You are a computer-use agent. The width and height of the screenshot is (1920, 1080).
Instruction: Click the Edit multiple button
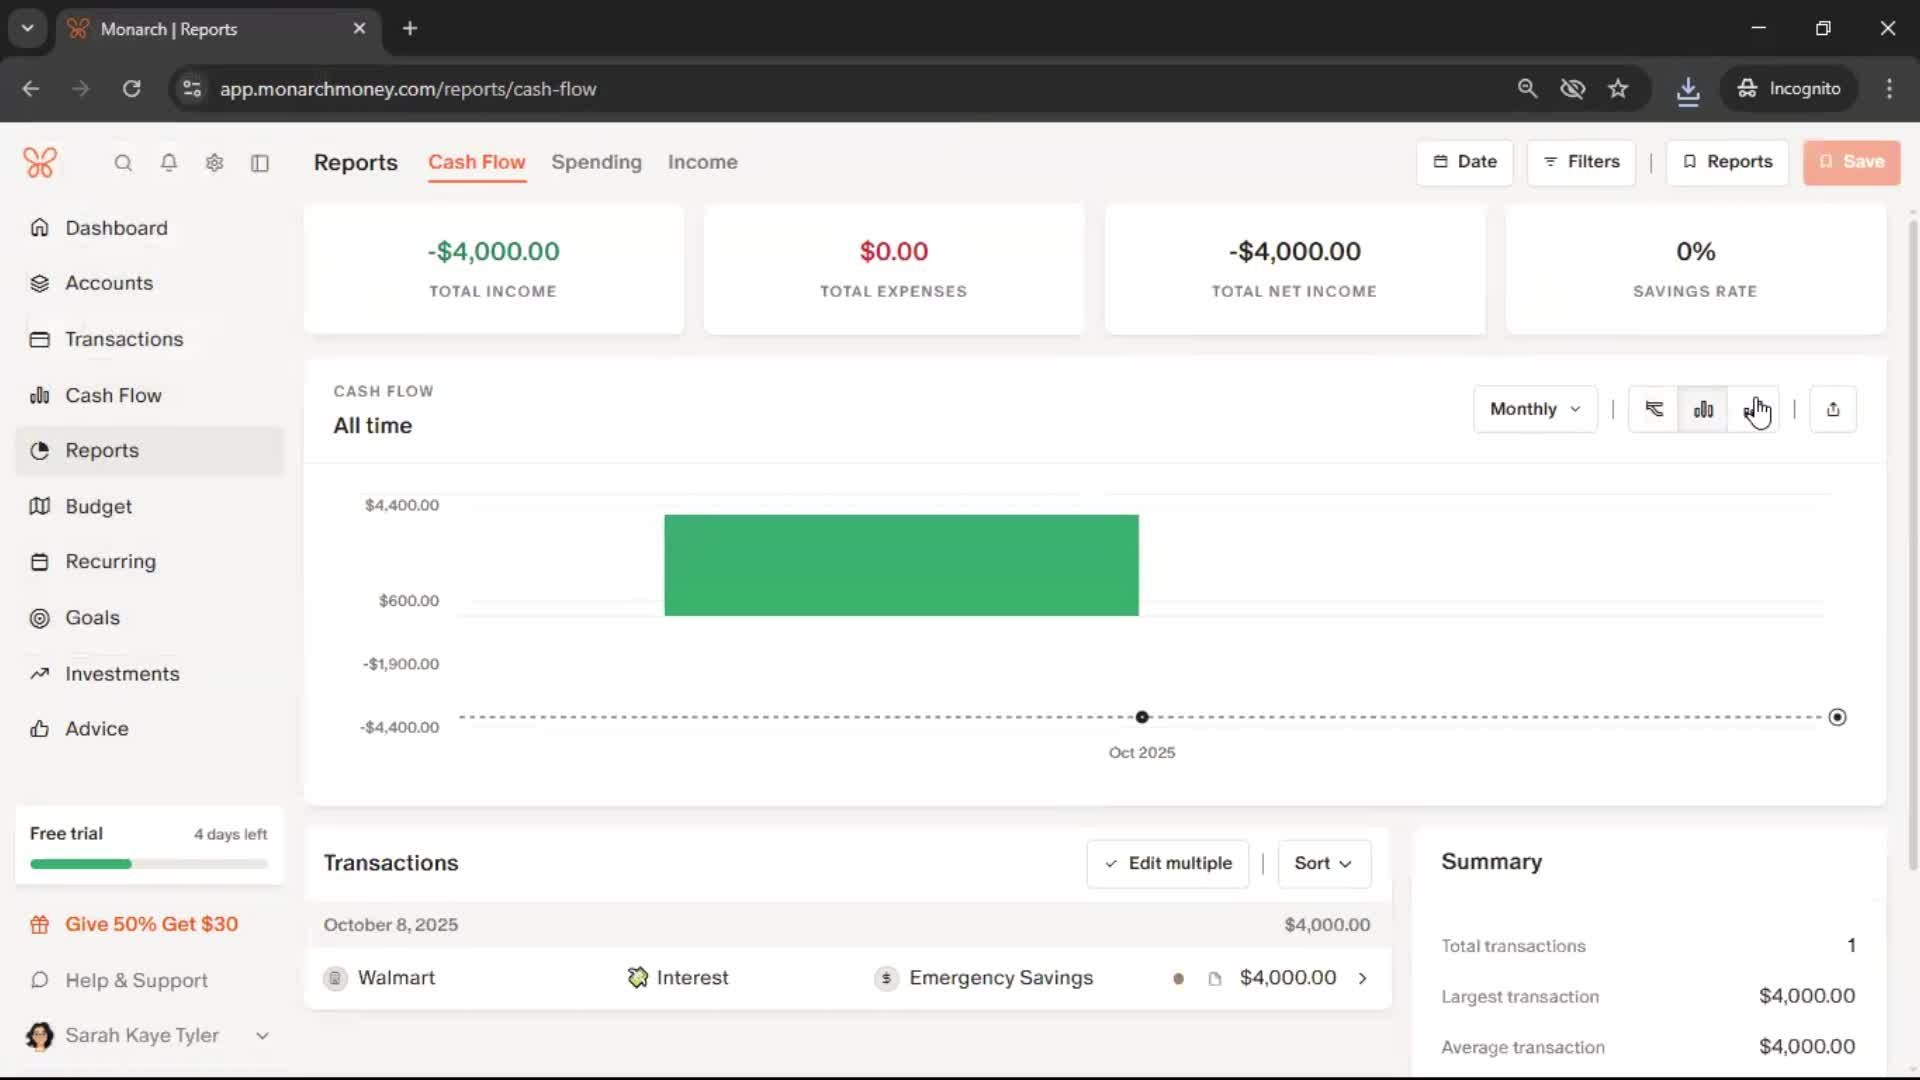pyautogui.click(x=1167, y=863)
